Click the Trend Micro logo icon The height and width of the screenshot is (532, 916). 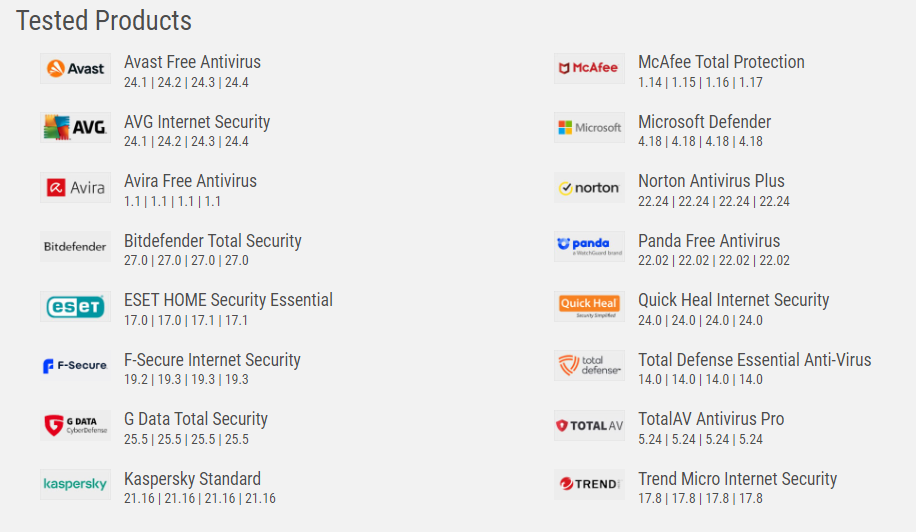click(x=589, y=485)
